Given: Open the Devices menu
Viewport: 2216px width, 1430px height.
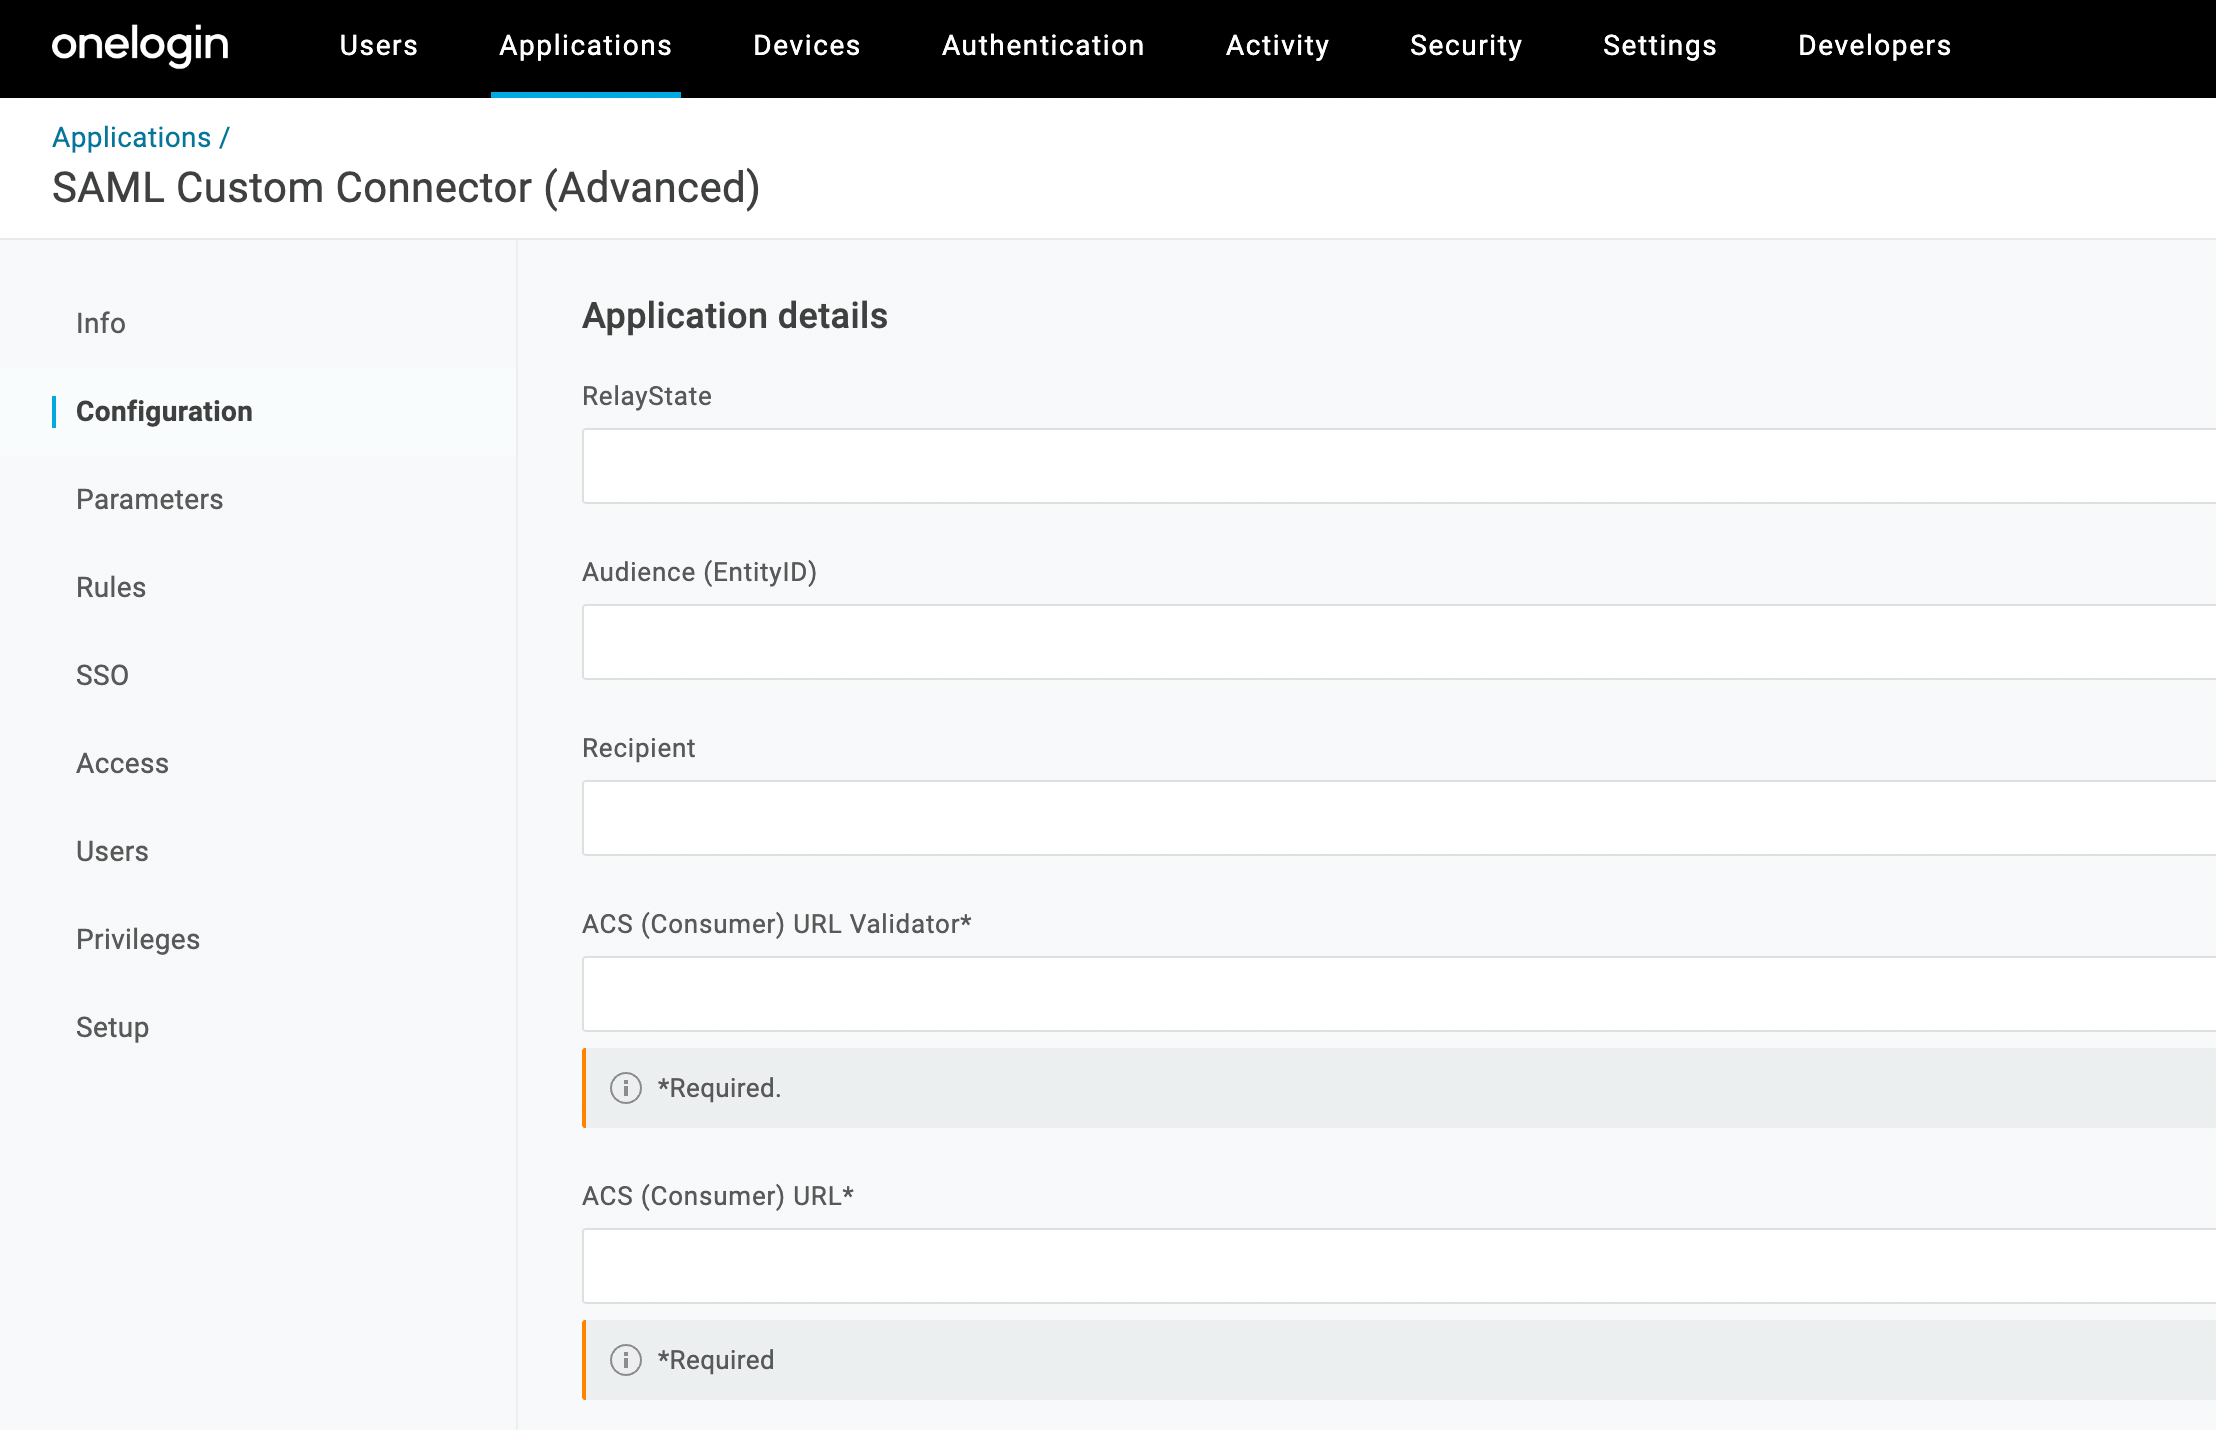Looking at the screenshot, I should pyautogui.click(x=806, y=46).
